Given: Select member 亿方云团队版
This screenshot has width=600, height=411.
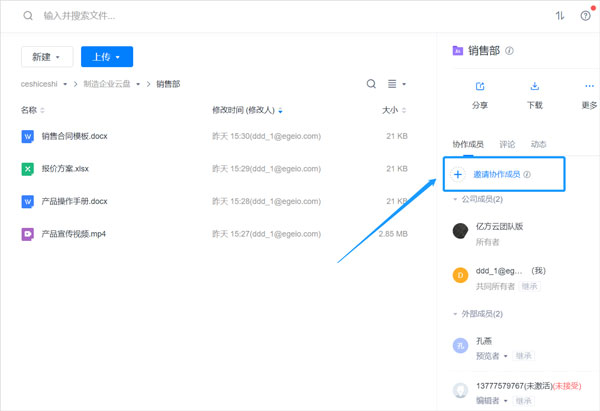Looking at the screenshot, I should [499, 226].
